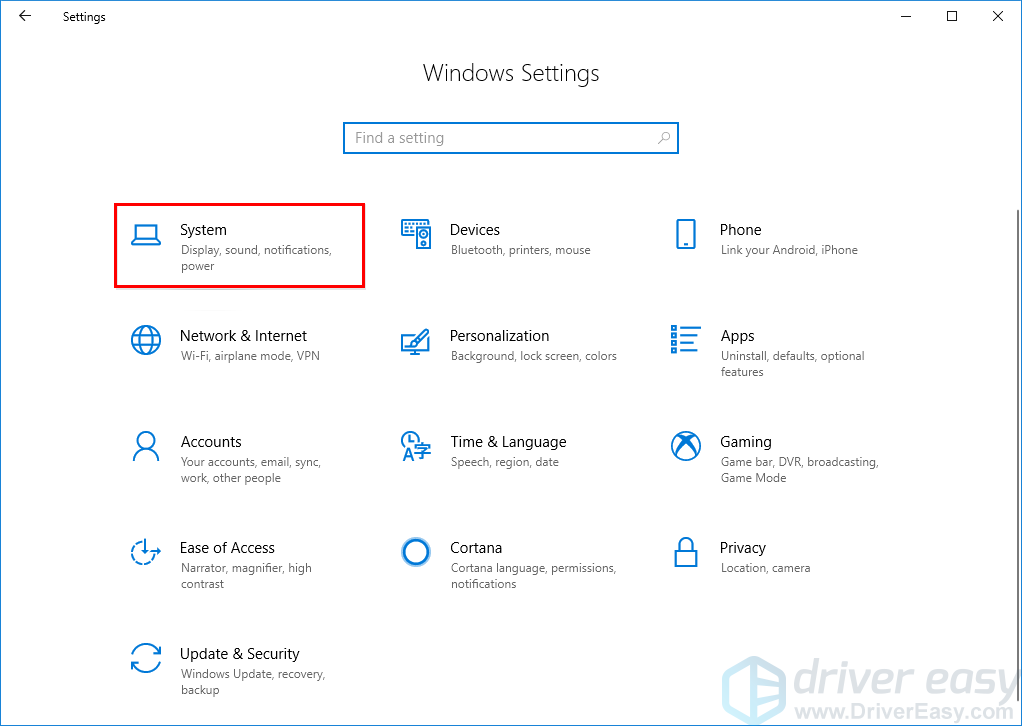Click the Ease of Access icon

tap(146, 552)
